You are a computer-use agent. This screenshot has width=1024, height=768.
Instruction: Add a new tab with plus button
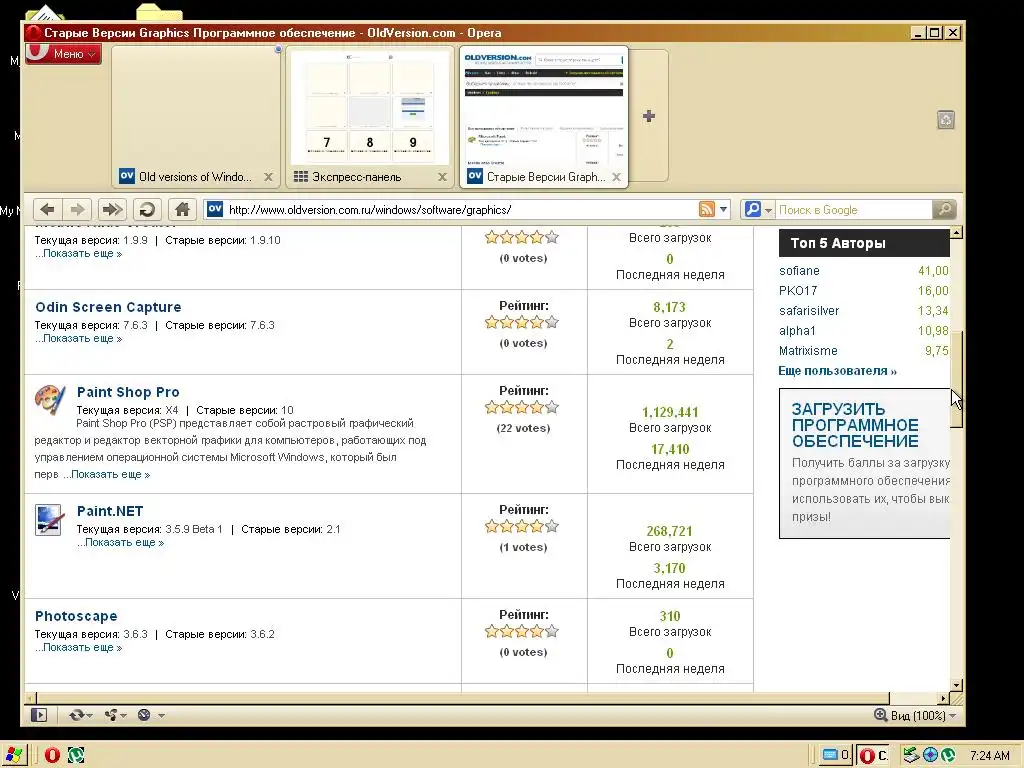pyautogui.click(x=648, y=116)
